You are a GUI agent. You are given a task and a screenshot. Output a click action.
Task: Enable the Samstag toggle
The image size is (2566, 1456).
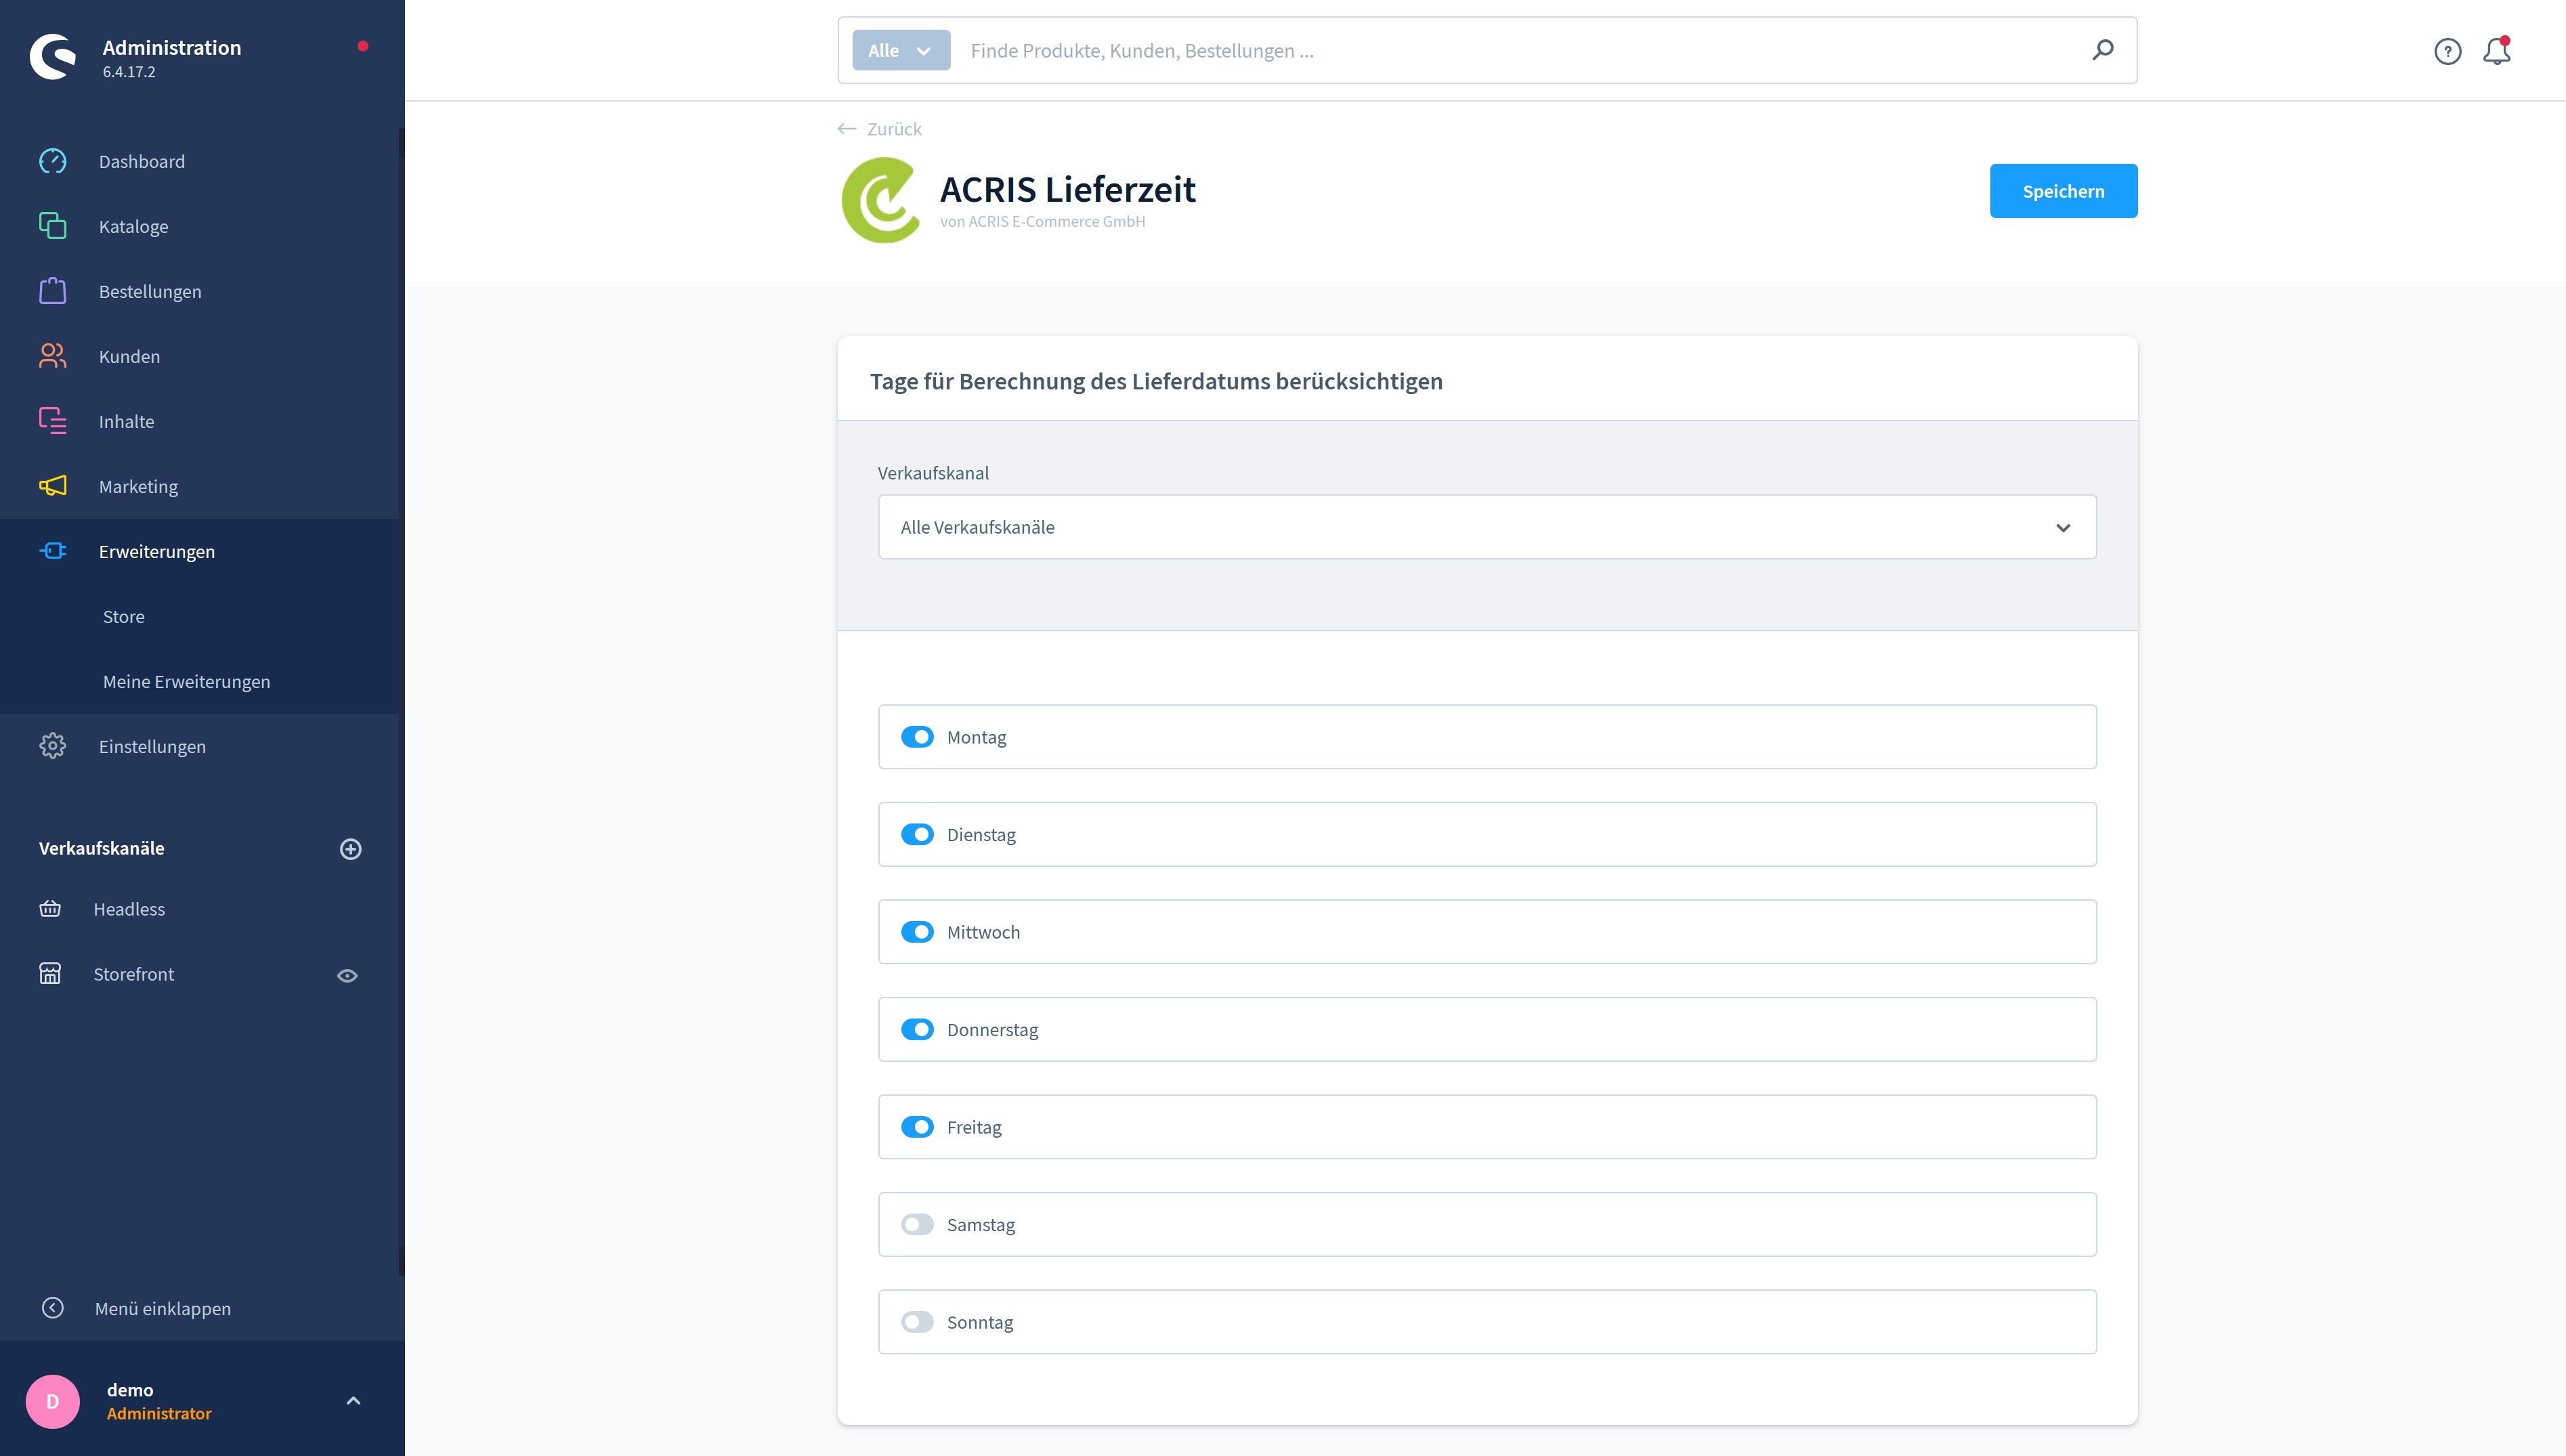pos(917,1224)
